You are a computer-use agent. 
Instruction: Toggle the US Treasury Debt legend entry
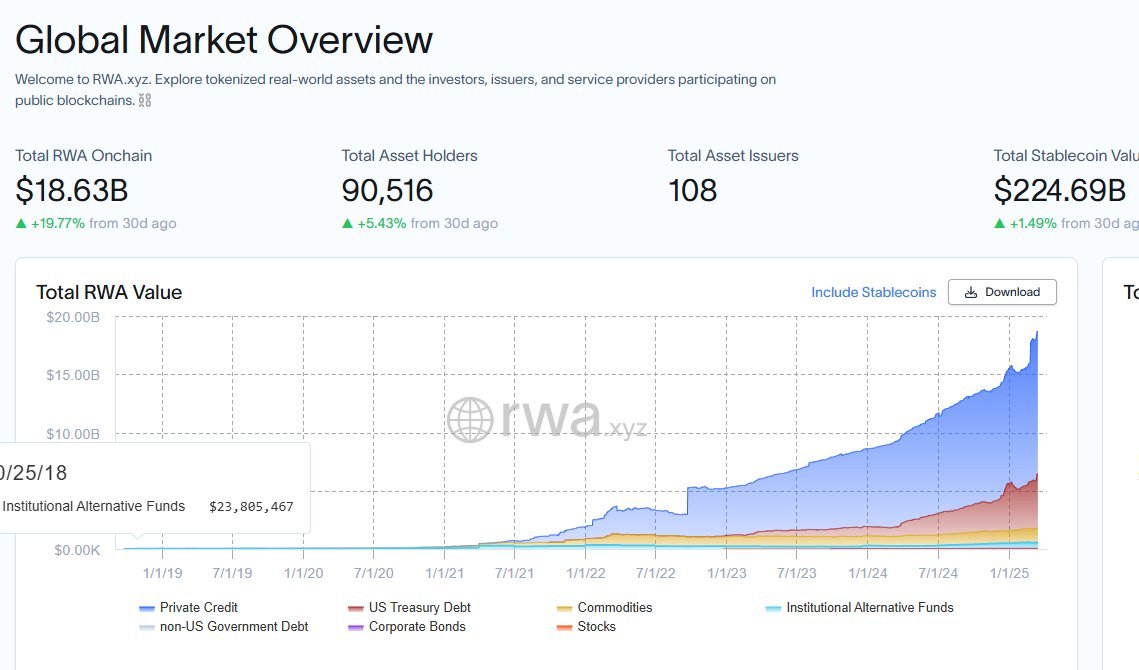pos(409,608)
